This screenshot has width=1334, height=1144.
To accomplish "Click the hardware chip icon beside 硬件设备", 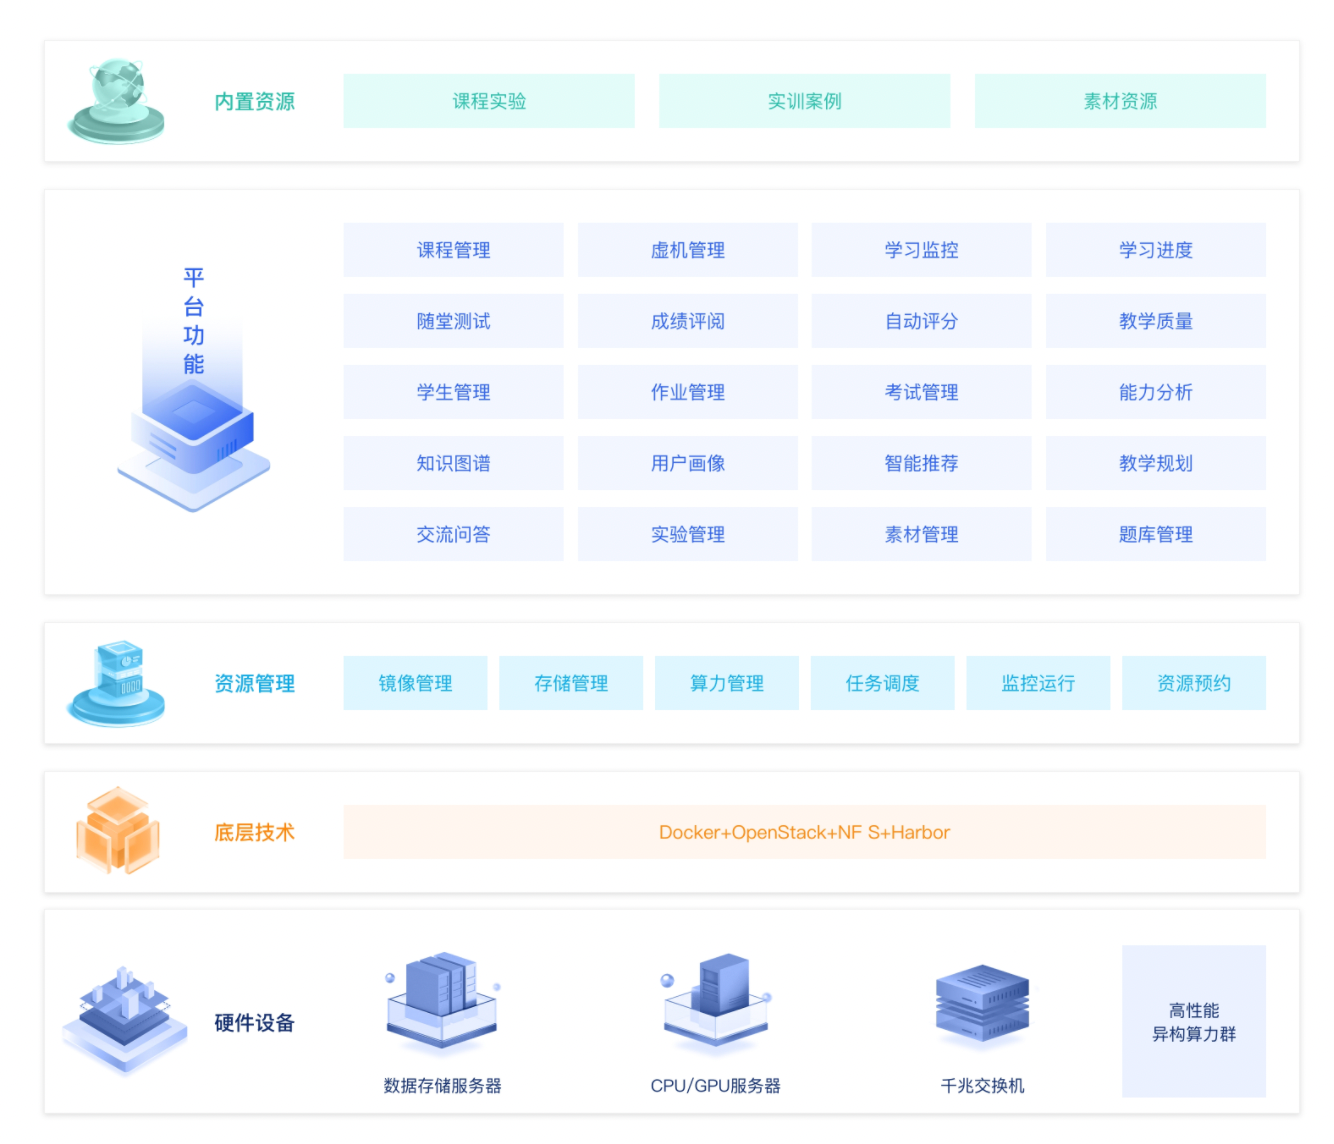I will (x=124, y=1018).
